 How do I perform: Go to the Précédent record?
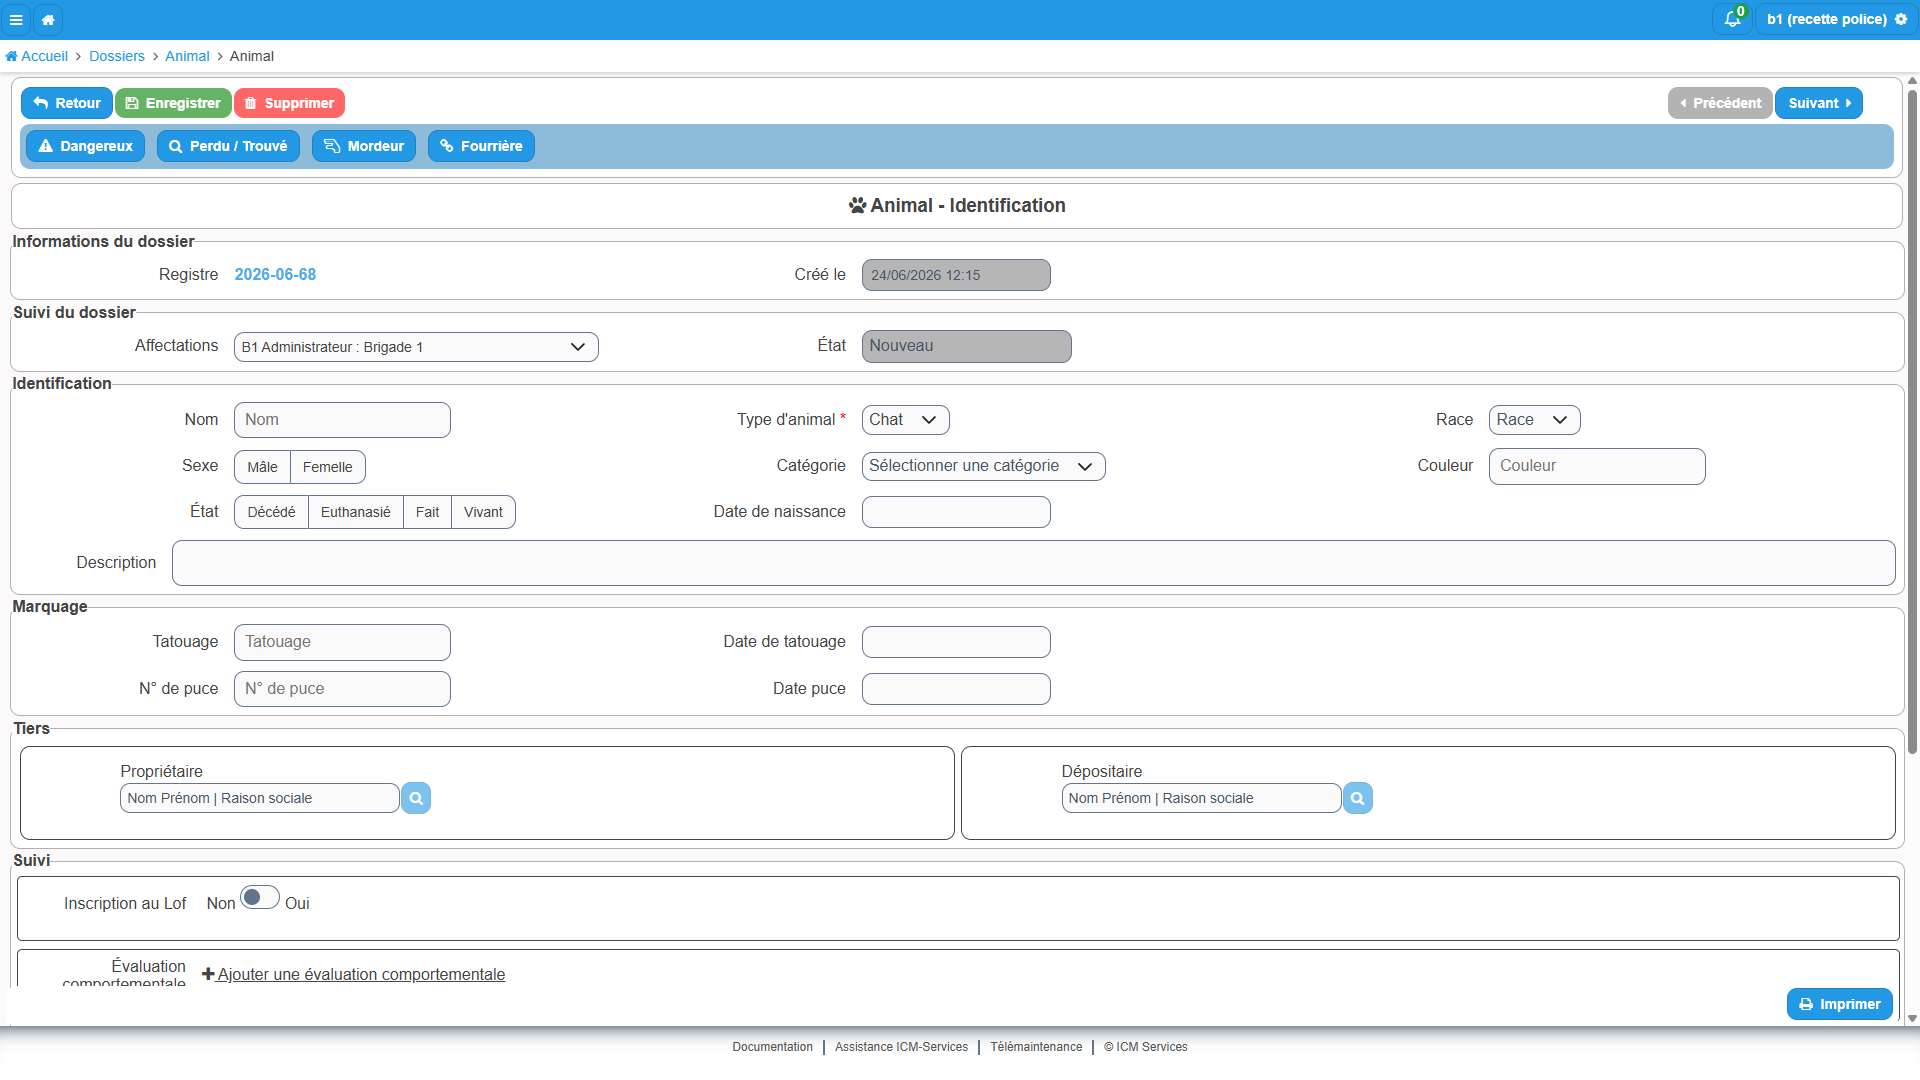point(1720,103)
